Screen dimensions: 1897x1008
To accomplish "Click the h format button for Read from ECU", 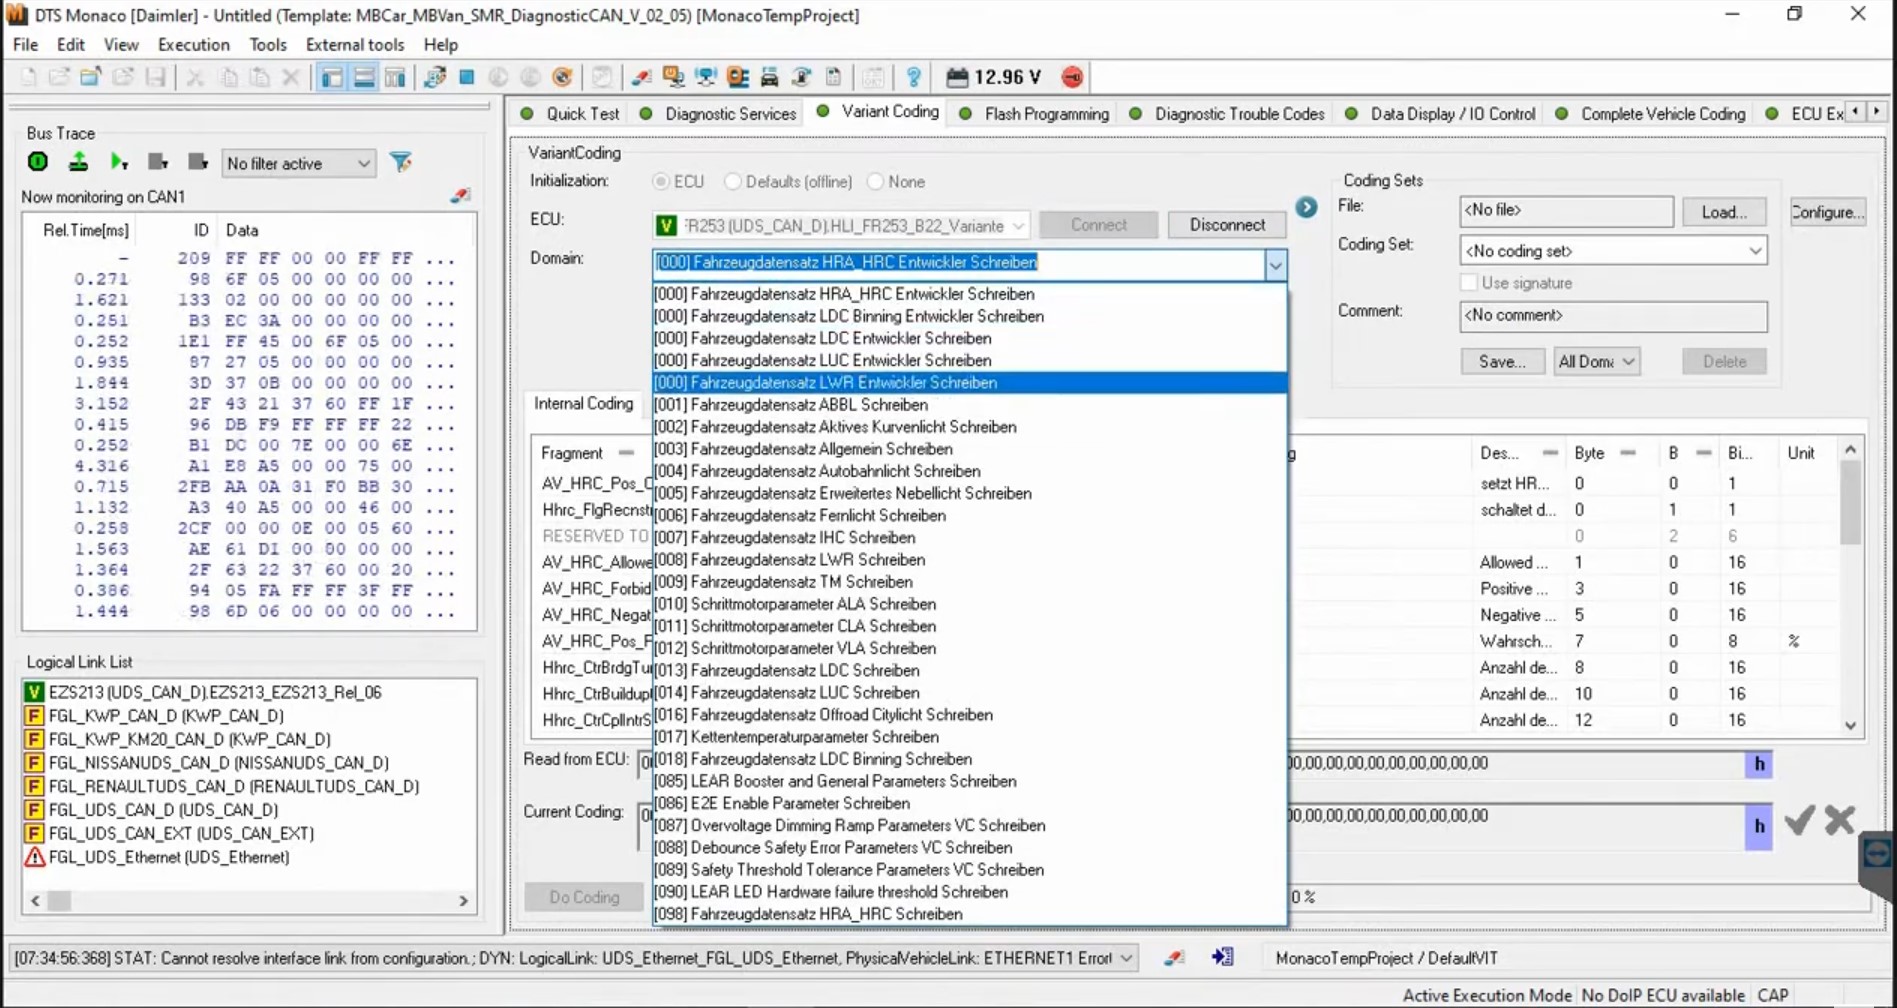I will (1759, 764).
